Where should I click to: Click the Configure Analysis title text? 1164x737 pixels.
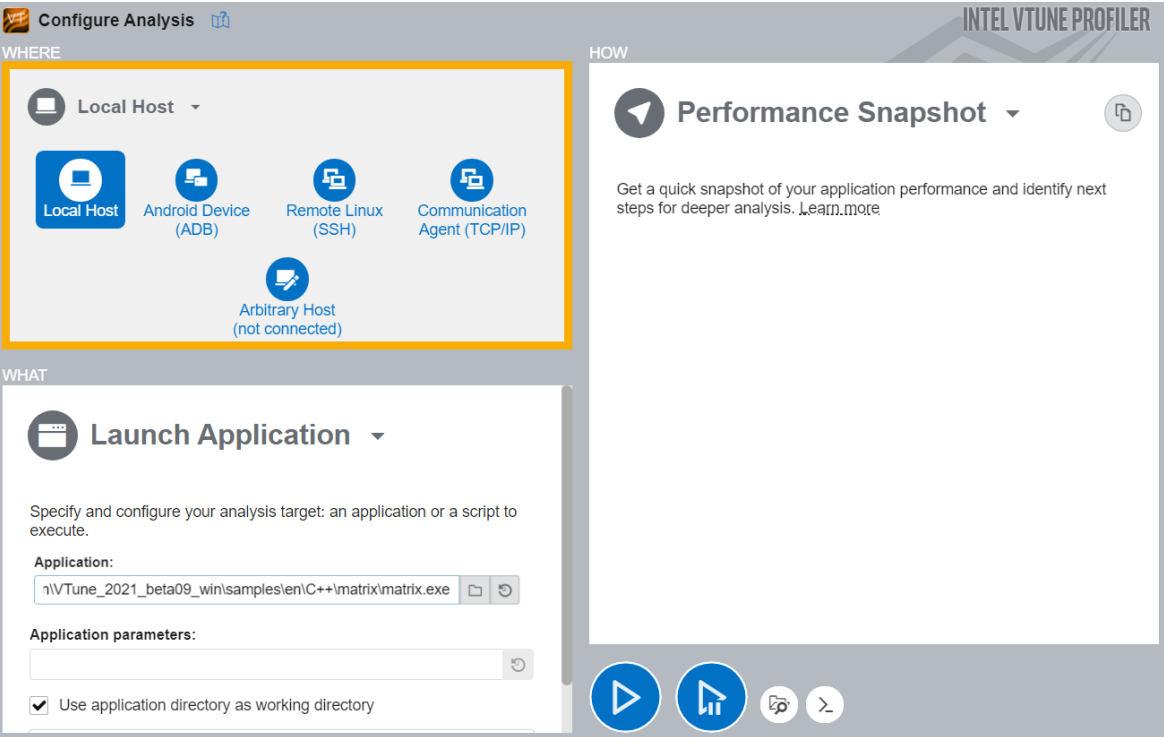tap(117, 20)
